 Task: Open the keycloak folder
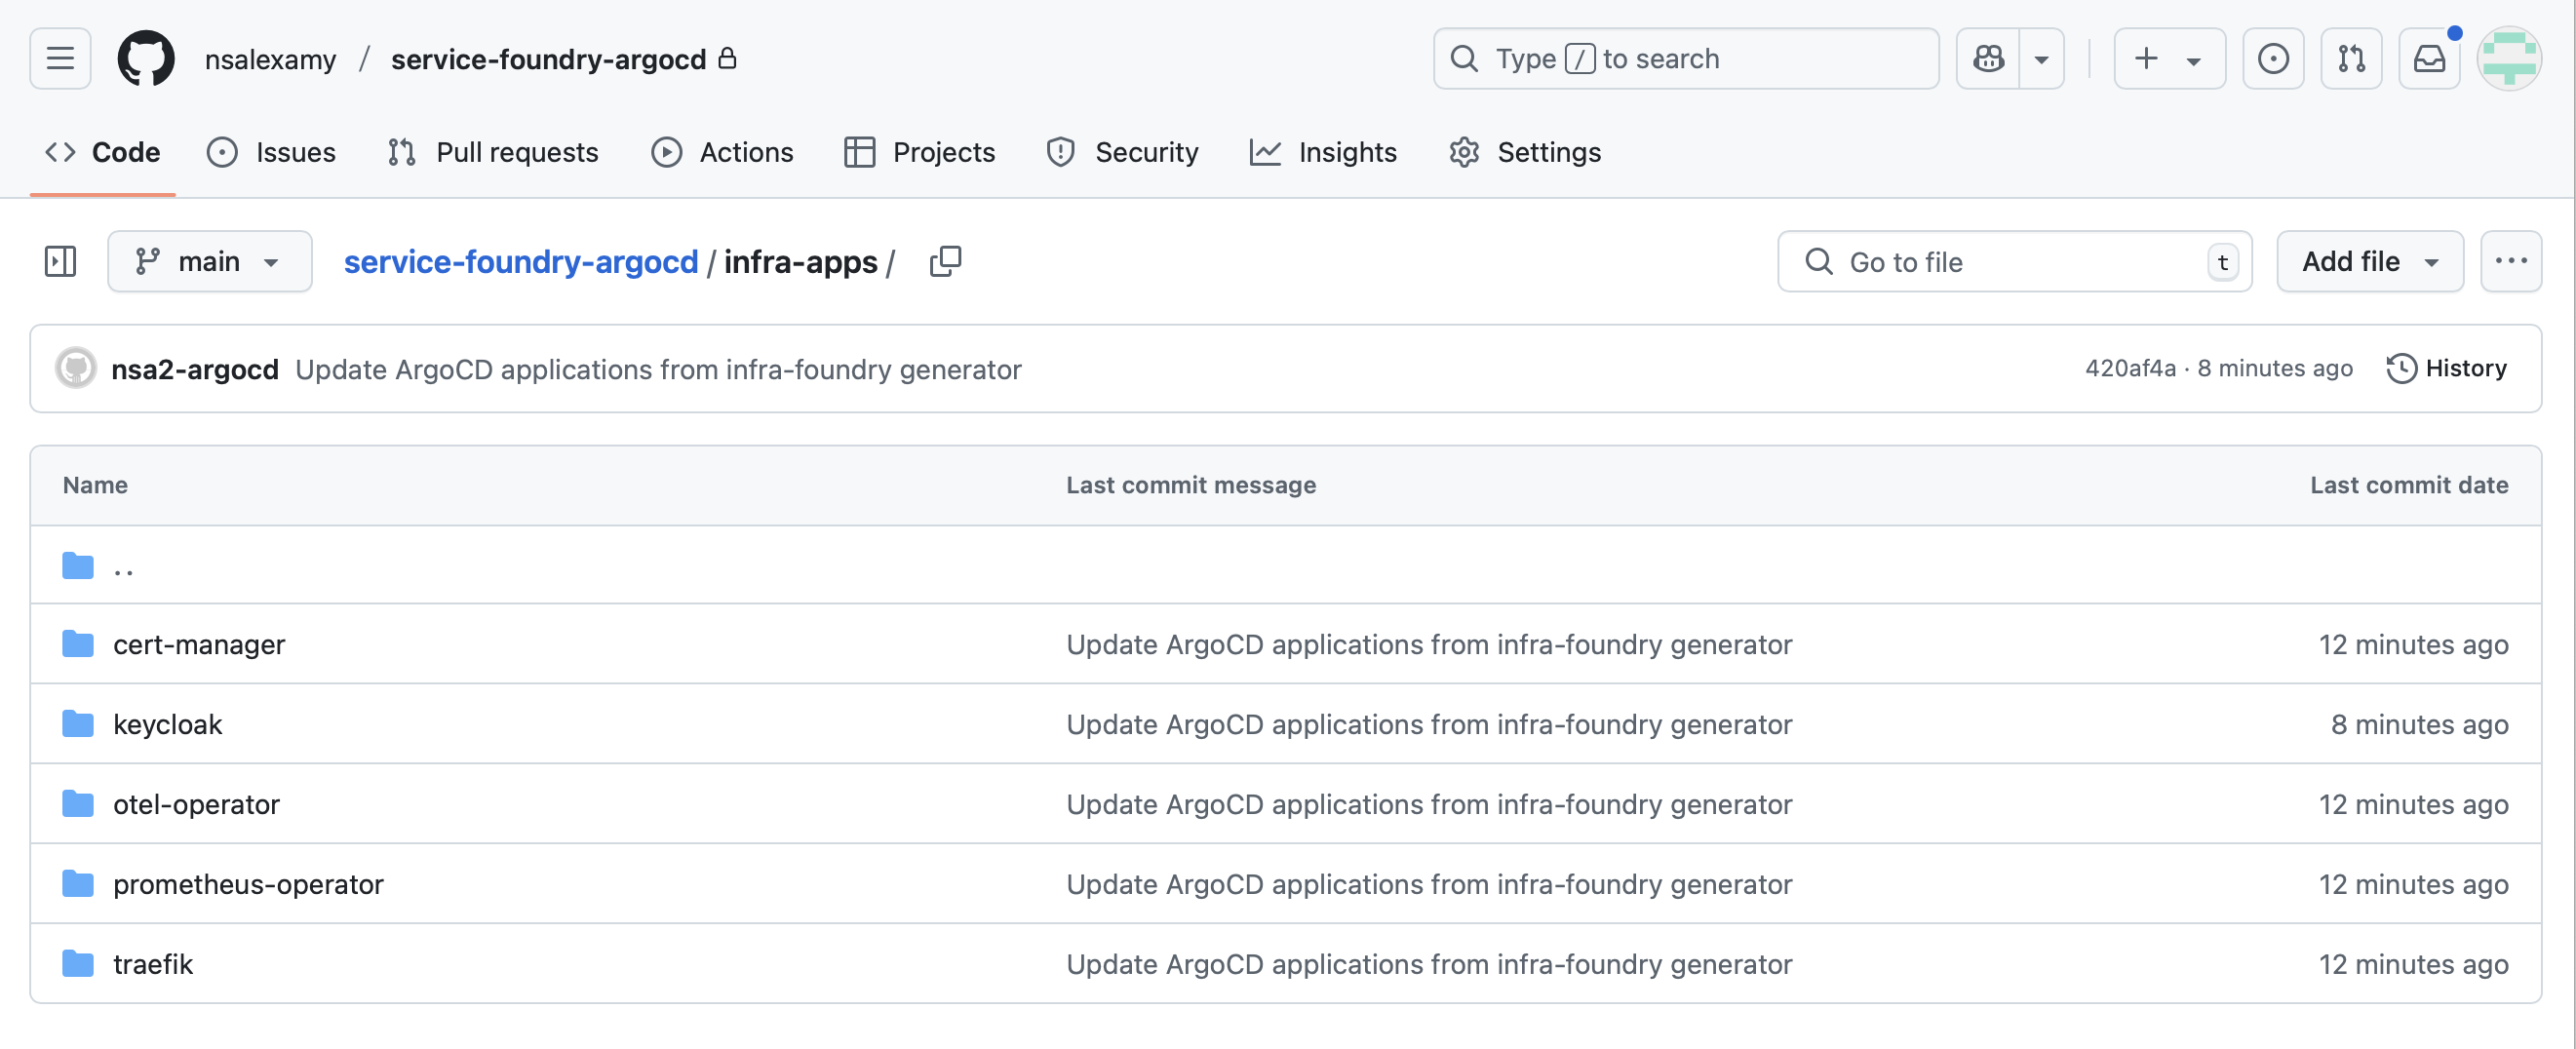coord(167,724)
